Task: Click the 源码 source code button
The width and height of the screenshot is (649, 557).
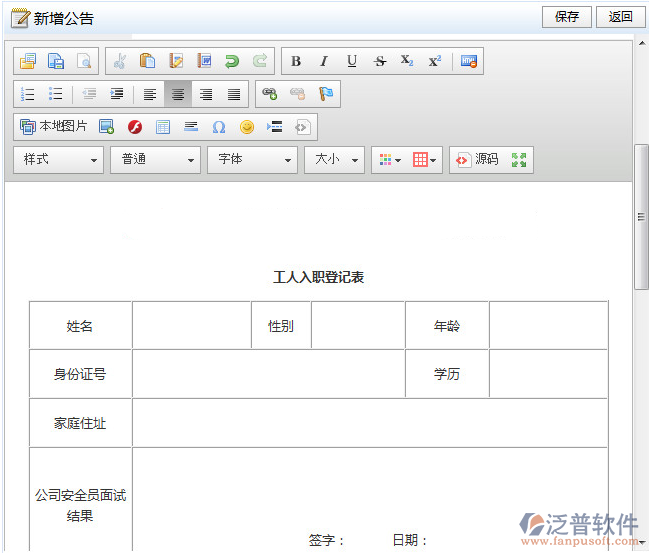Action: [477, 160]
